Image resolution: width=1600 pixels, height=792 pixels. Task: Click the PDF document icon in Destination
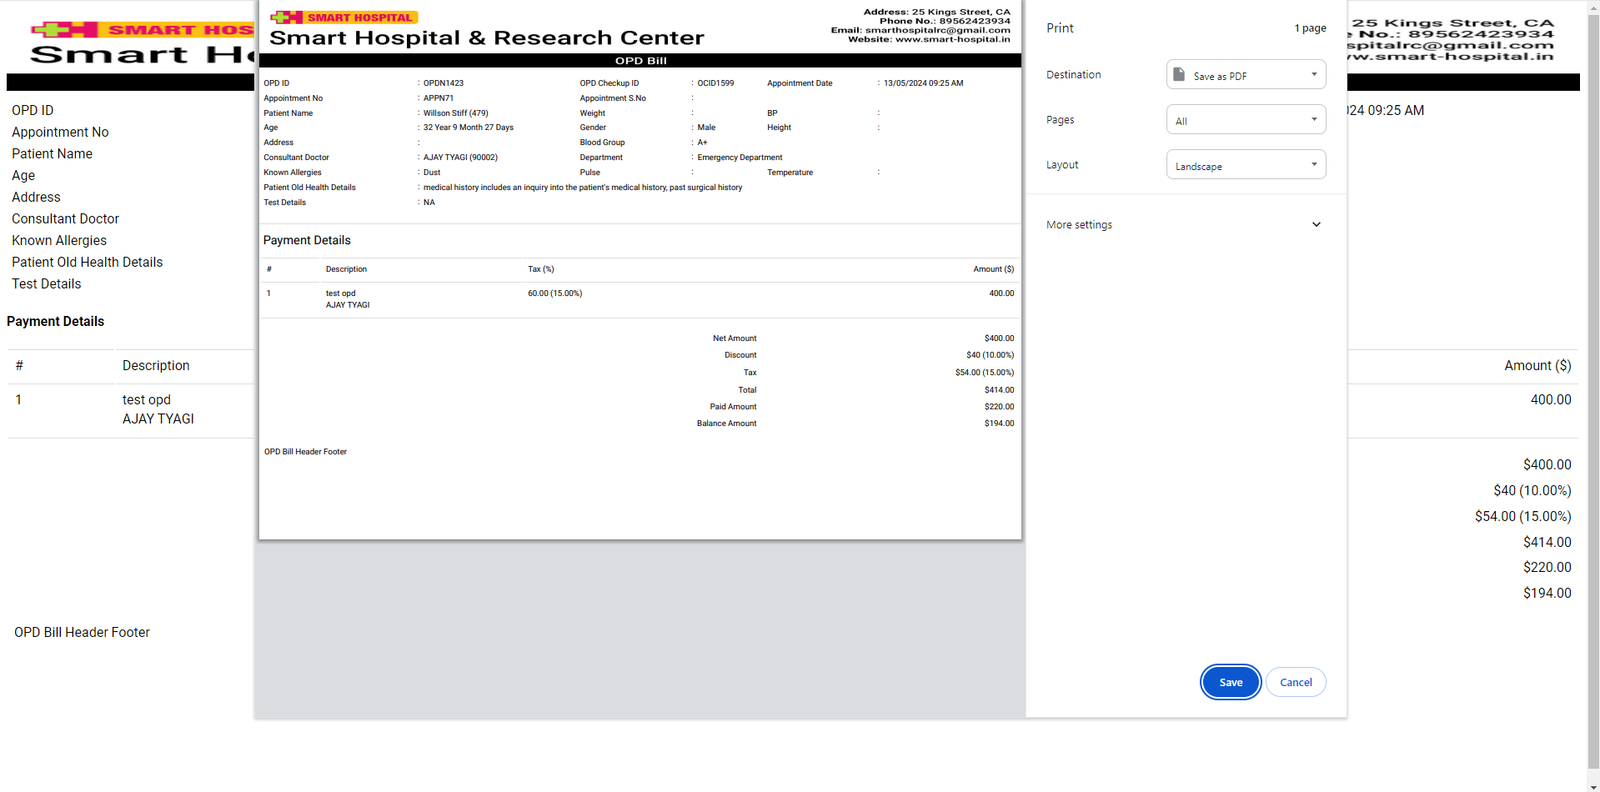(x=1179, y=75)
